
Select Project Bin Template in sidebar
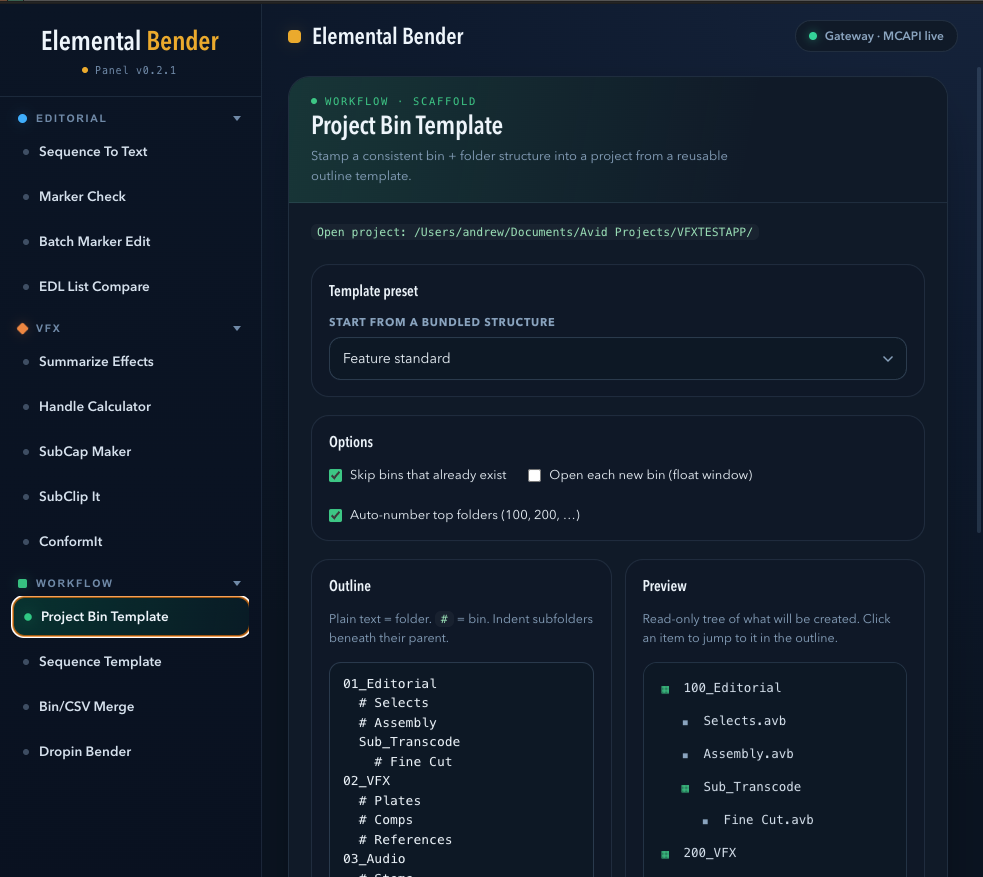click(x=130, y=617)
